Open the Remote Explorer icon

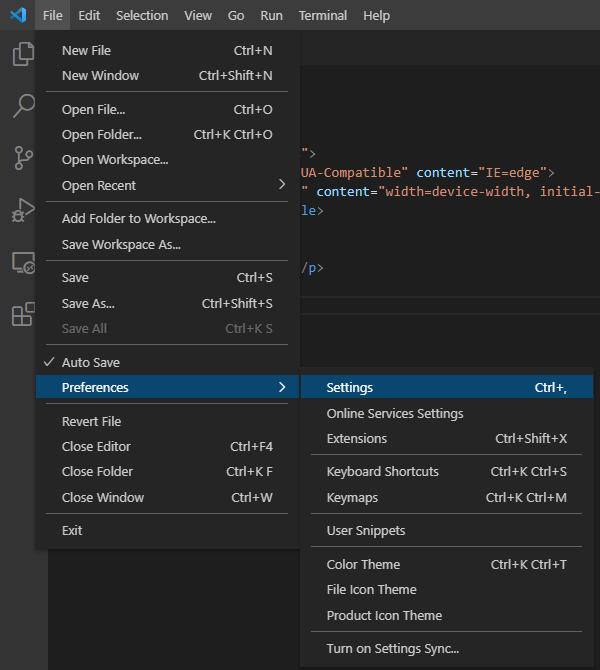click(x=23, y=262)
